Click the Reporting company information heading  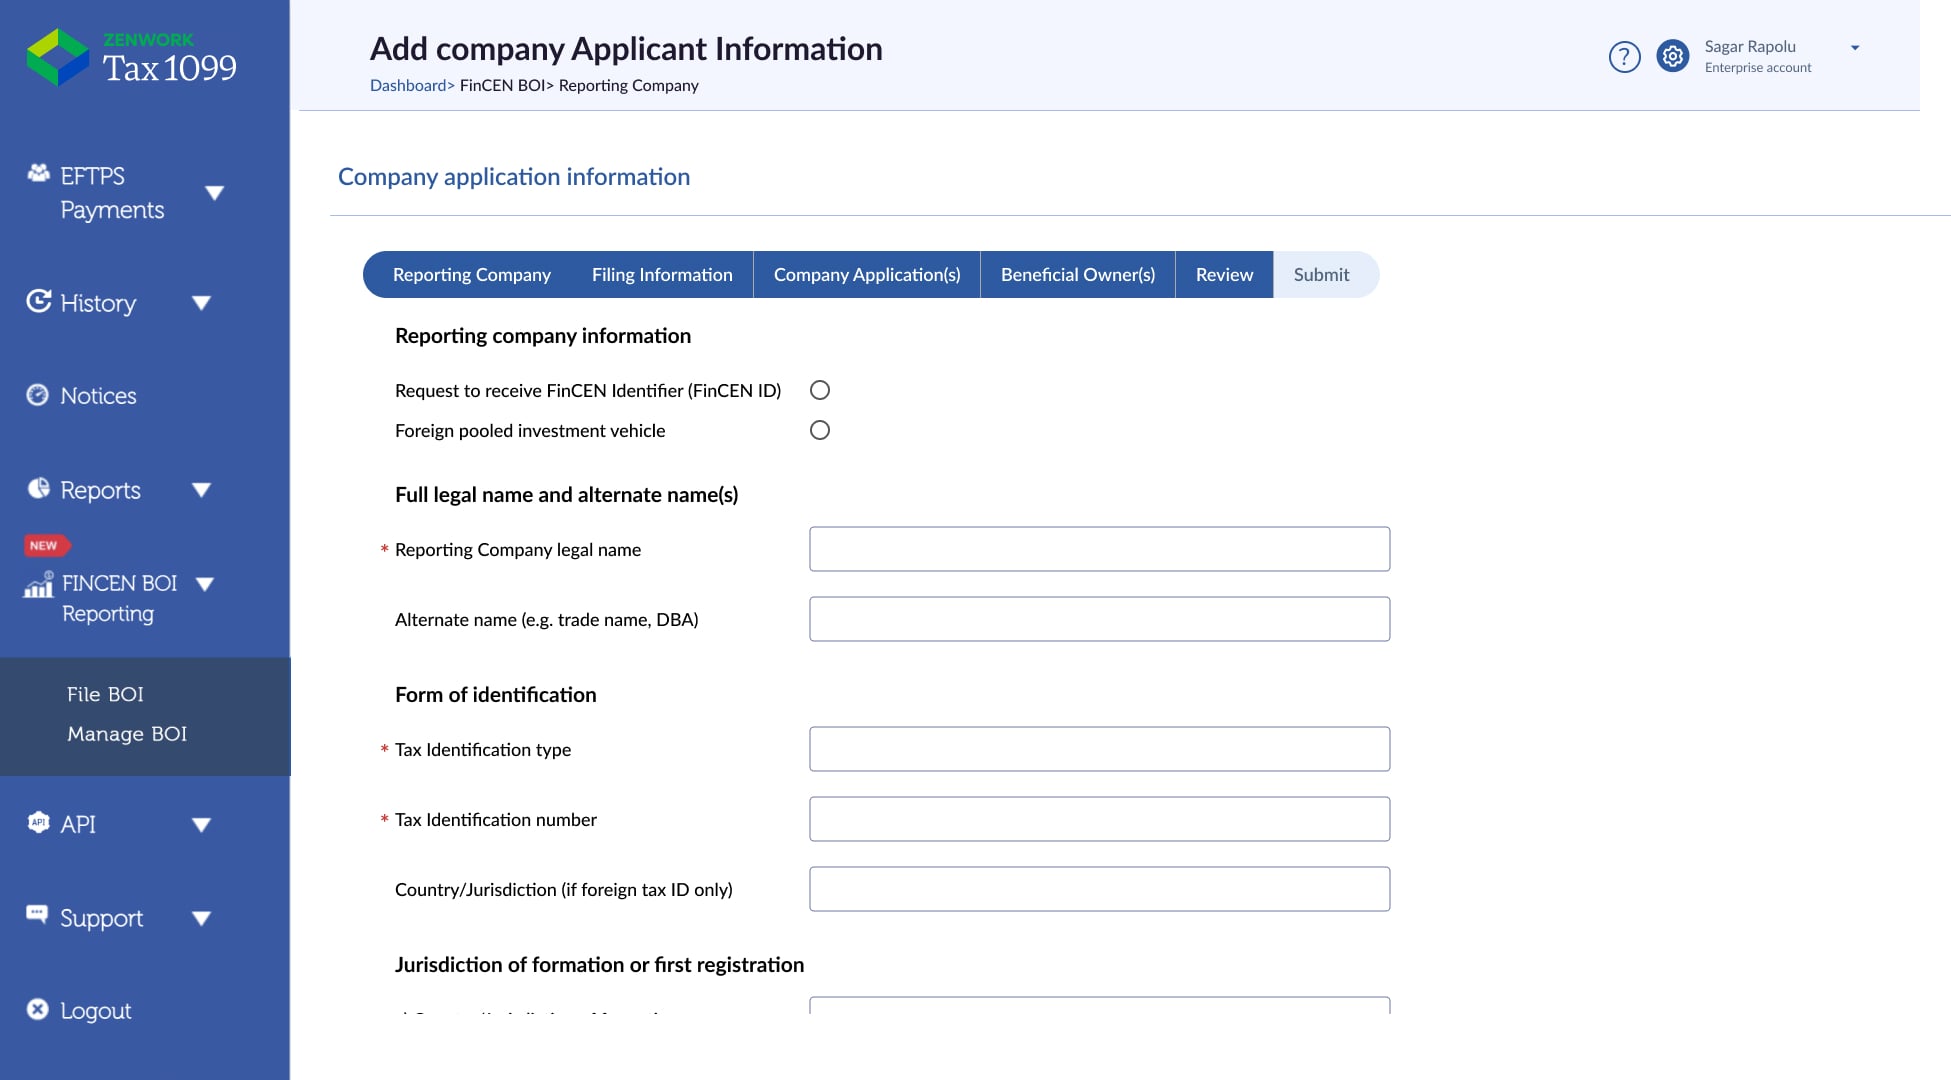[543, 336]
